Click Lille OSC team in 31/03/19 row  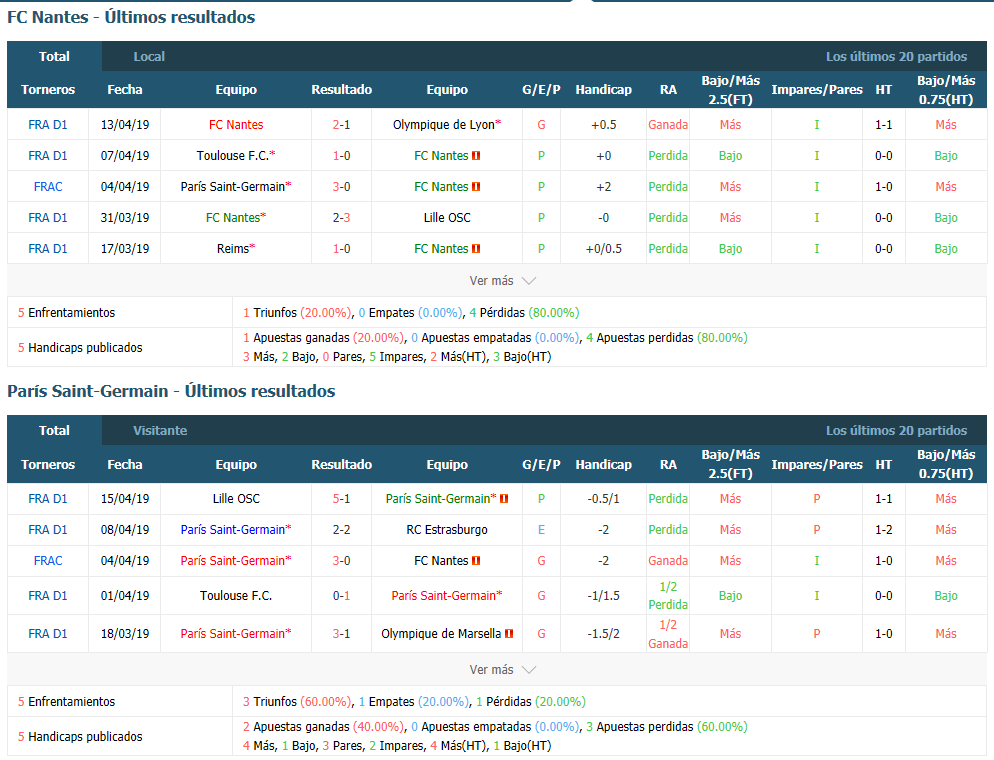pyautogui.click(x=447, y=218)
